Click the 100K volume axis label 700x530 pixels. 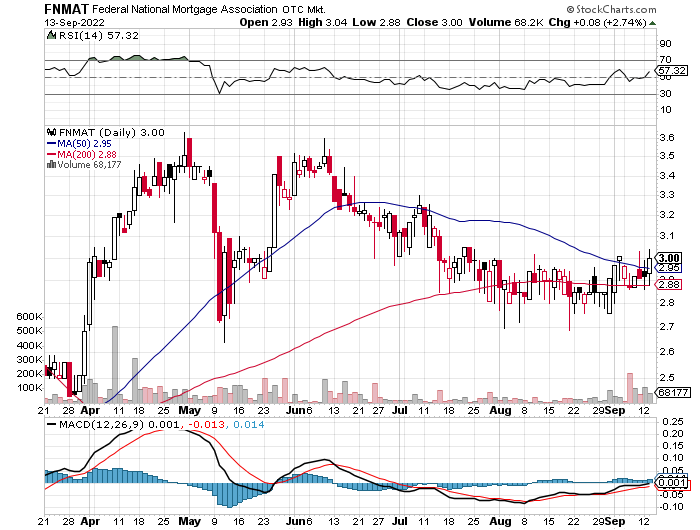tap(29, 388)
